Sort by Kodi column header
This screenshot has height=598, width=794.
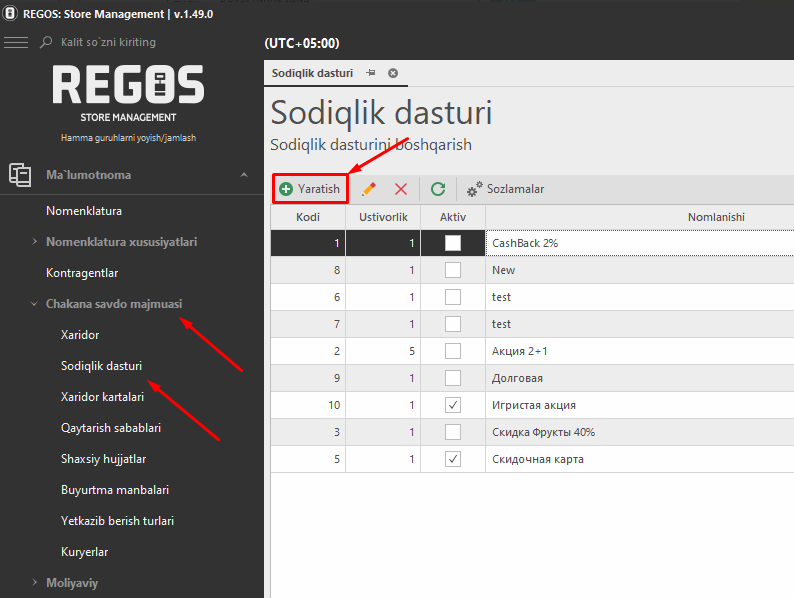[x=308, y=217]
